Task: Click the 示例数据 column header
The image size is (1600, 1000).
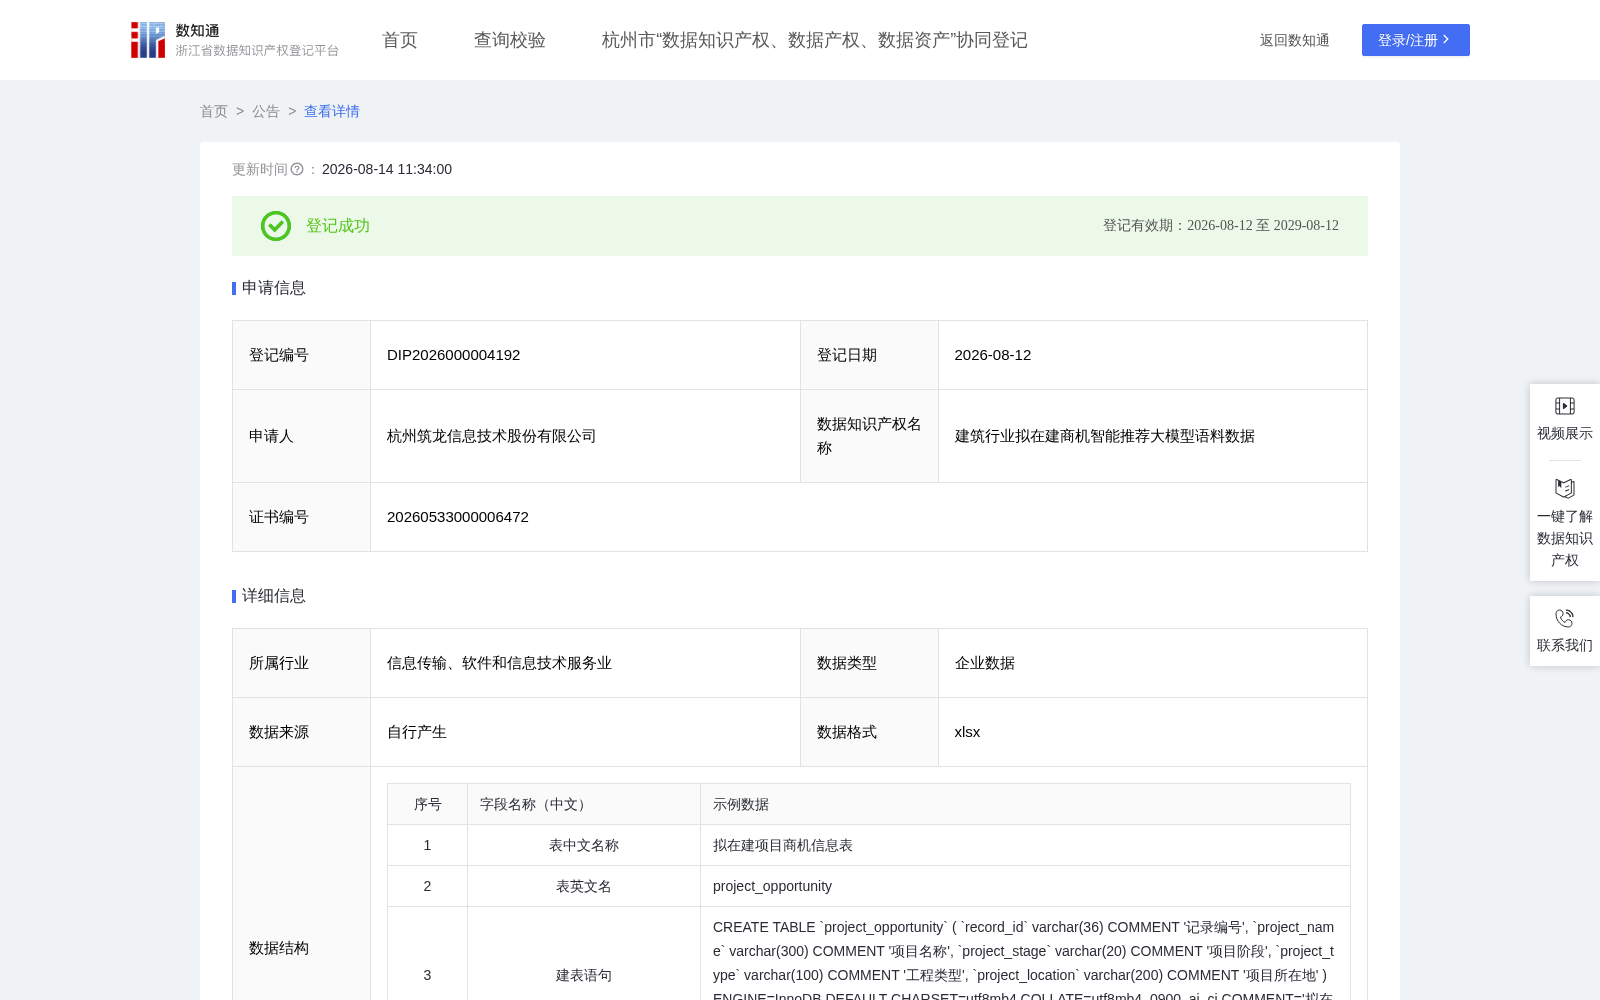Action: click(x=1026, y=804)
